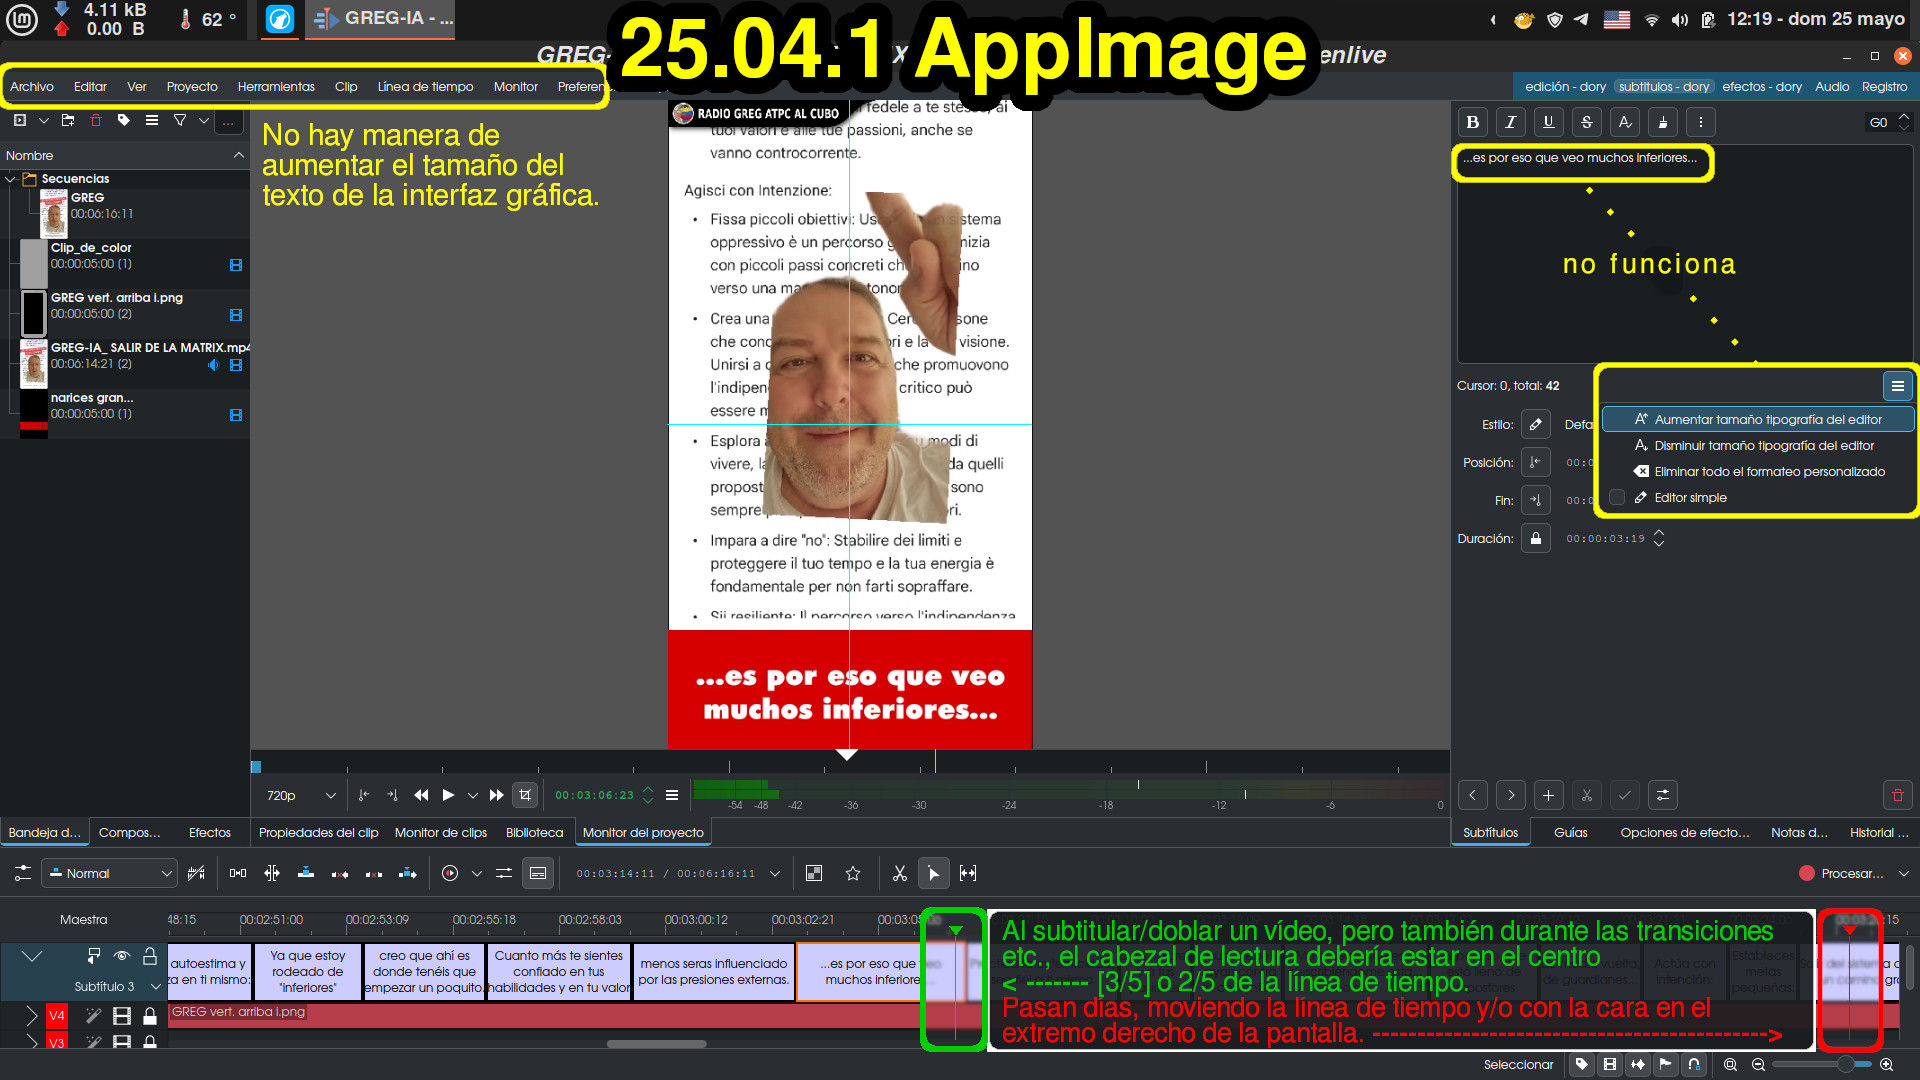The width and height of the screenshot is (1920, 1080).
Task: Switch to efectos - dory layout
Action: (x=1761, y=87)
